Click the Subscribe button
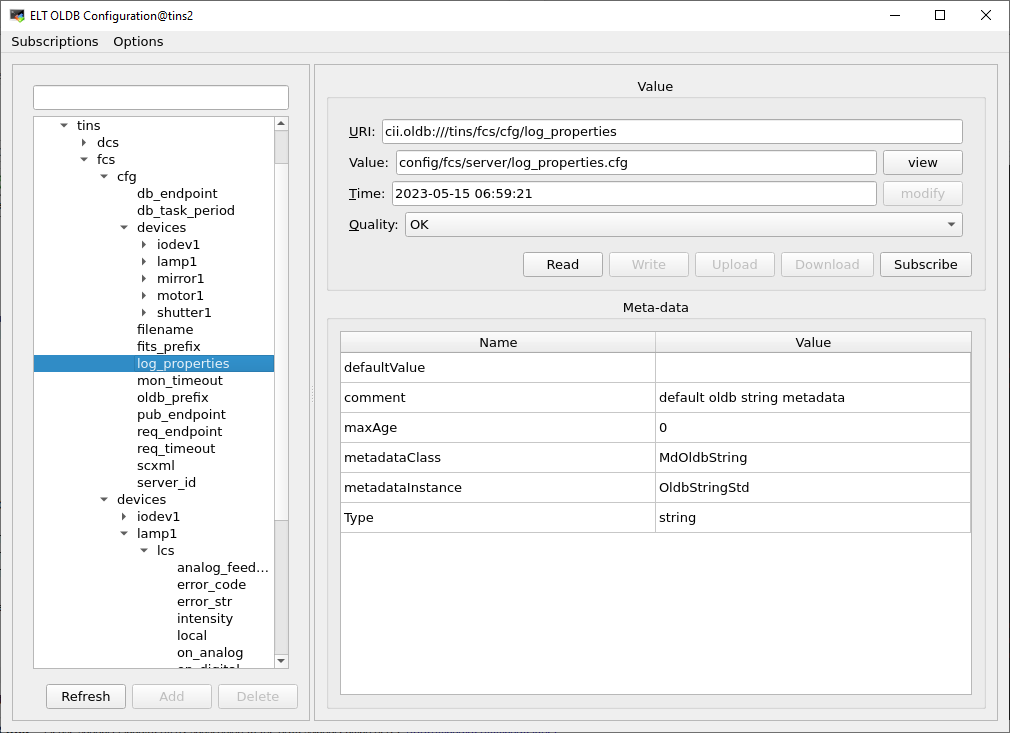The width and height of the screenshot is (1010, 733). 925,264
